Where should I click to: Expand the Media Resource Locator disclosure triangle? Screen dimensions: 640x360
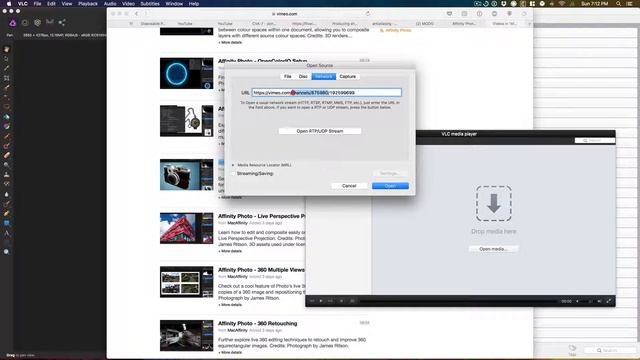pyautogui.click(x=233, y=165)
